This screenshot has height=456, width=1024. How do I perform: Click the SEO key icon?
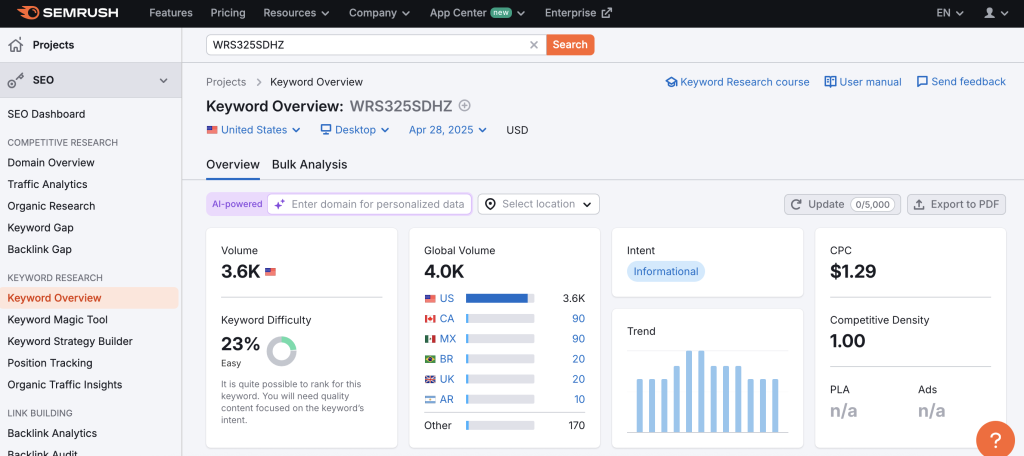pos(16,80)
